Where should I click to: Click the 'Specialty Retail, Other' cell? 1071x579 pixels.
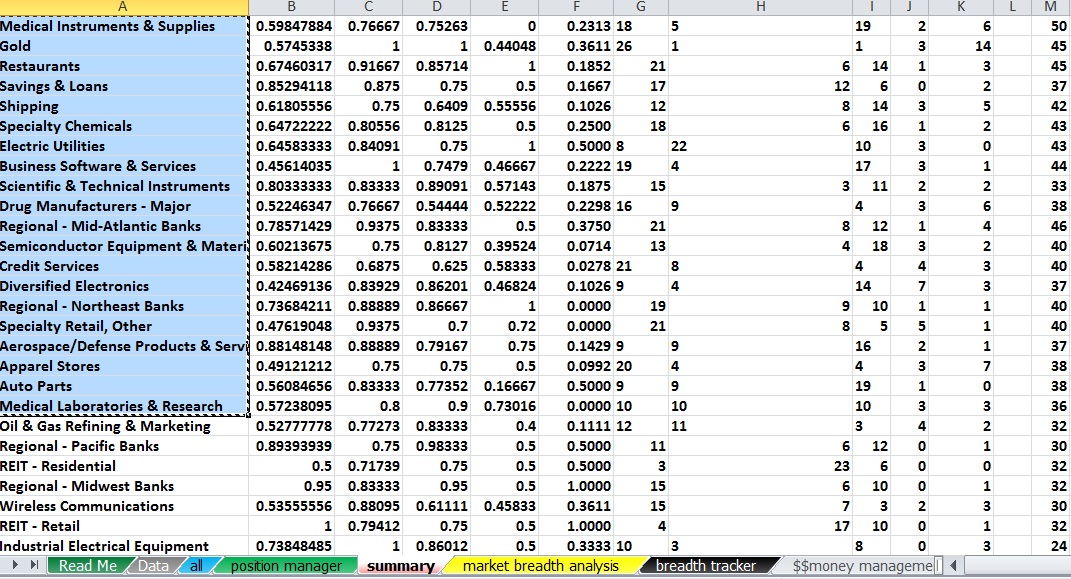[x=124, y=326]
